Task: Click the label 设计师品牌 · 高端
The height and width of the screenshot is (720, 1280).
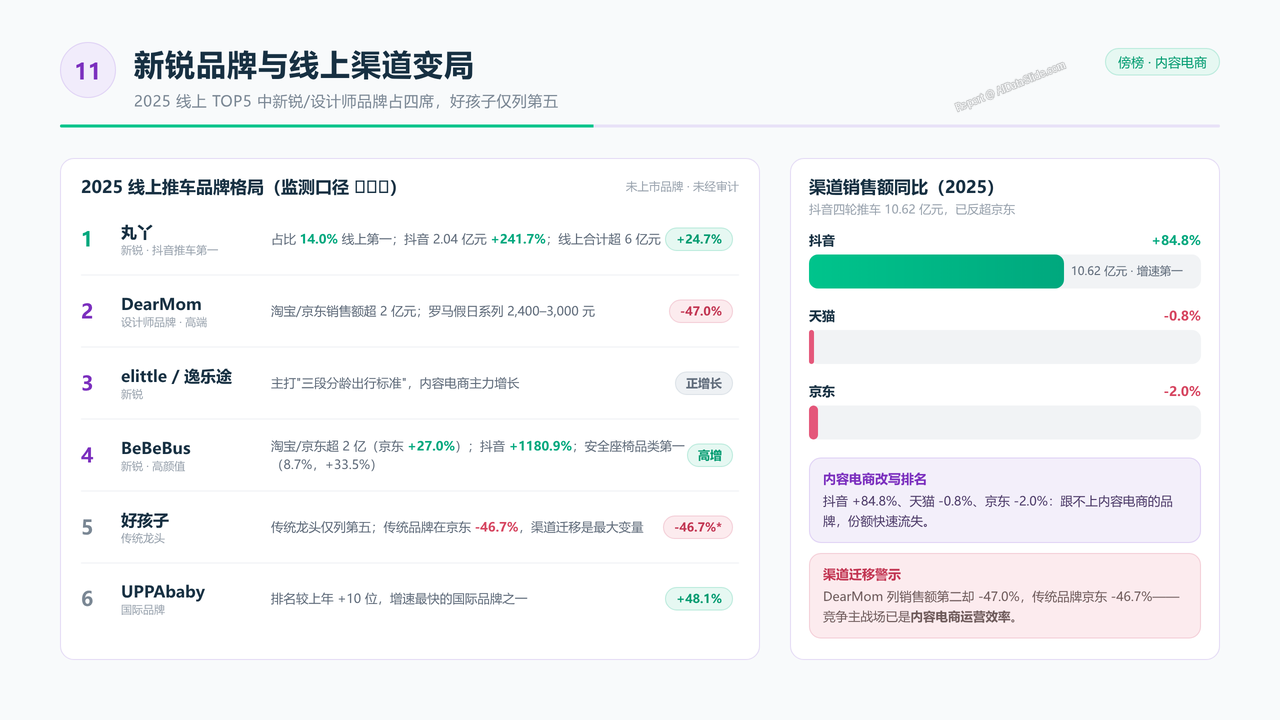Action: (x=164, y=322)
